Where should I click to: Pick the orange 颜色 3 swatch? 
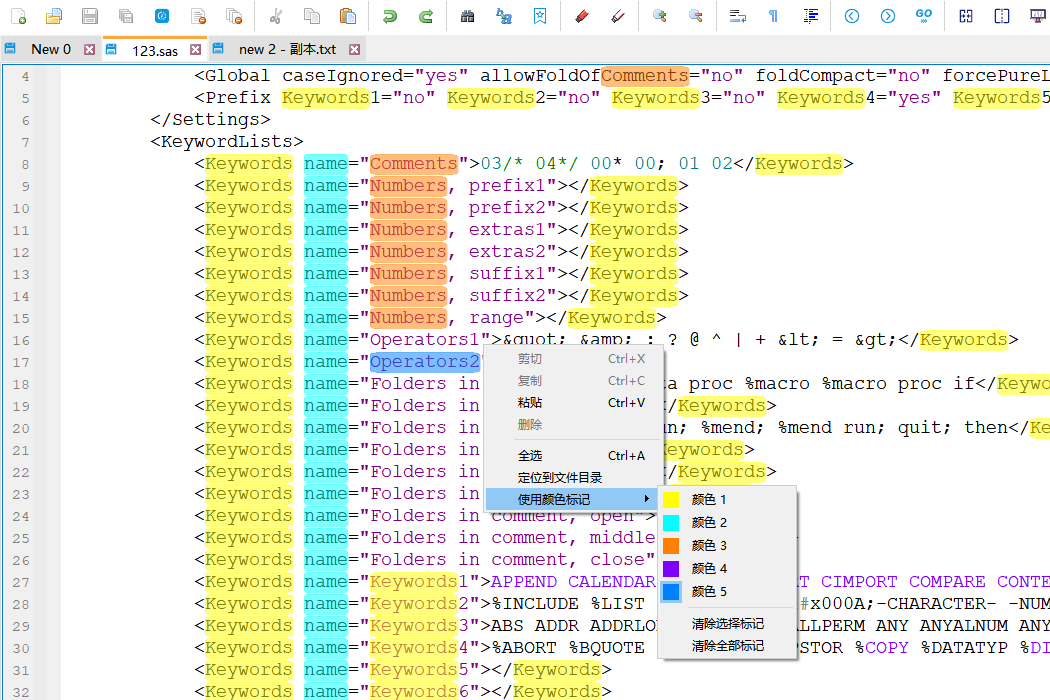tap(671, 546)
